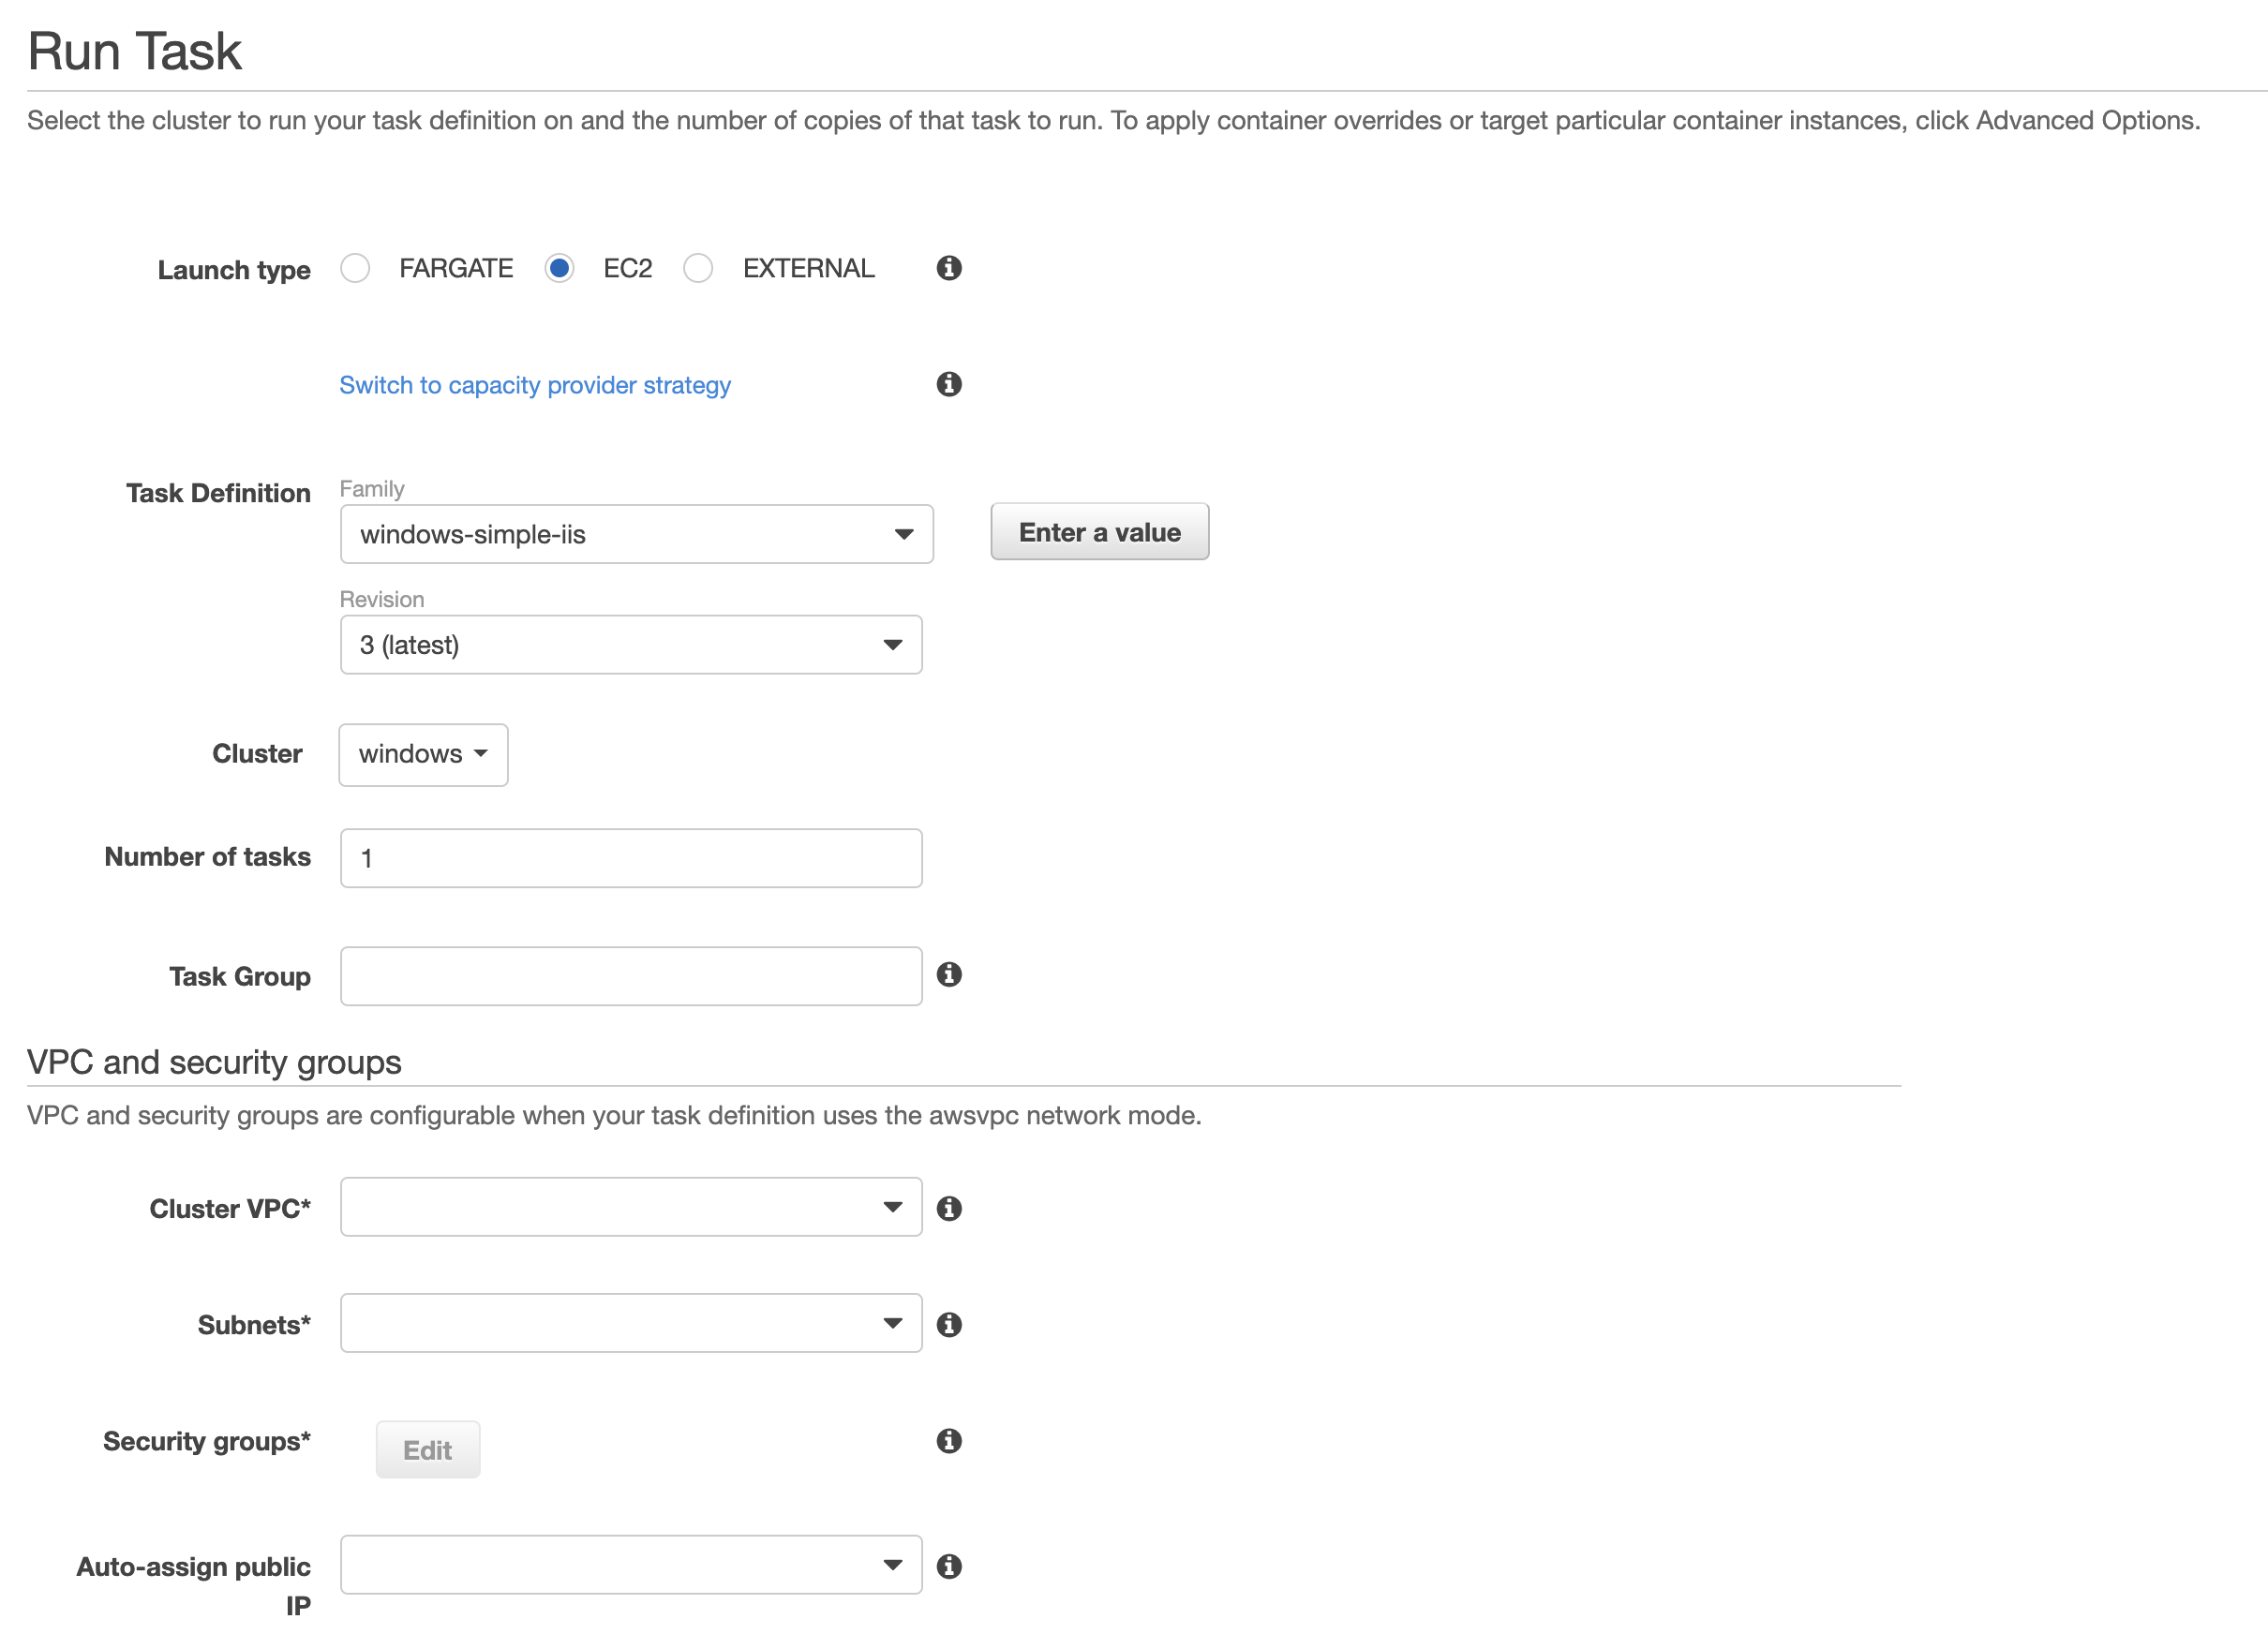Open the task definition Family dropdown
The width and height of the screenshot is (2268, 1634).
coord(636,534)
